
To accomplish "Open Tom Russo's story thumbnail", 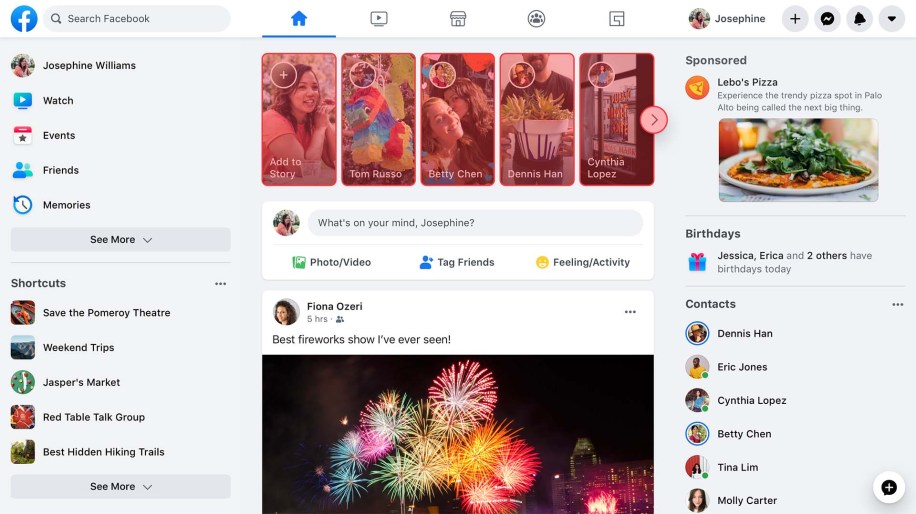I will click(379, 119).
